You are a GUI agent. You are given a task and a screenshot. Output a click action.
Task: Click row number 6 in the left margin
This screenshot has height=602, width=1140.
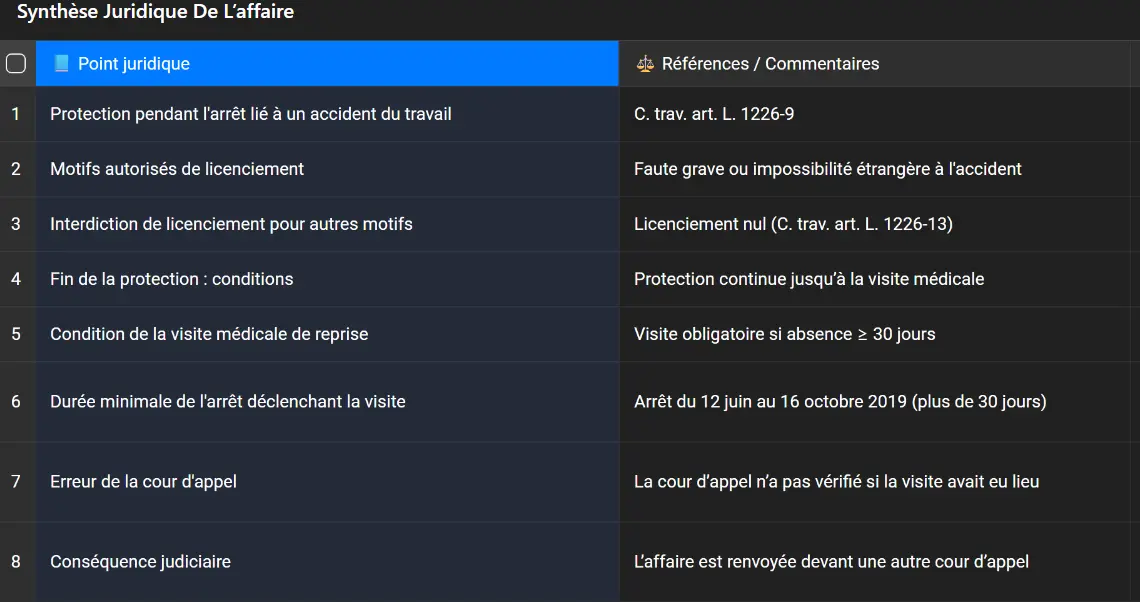[x=16, y=402]
